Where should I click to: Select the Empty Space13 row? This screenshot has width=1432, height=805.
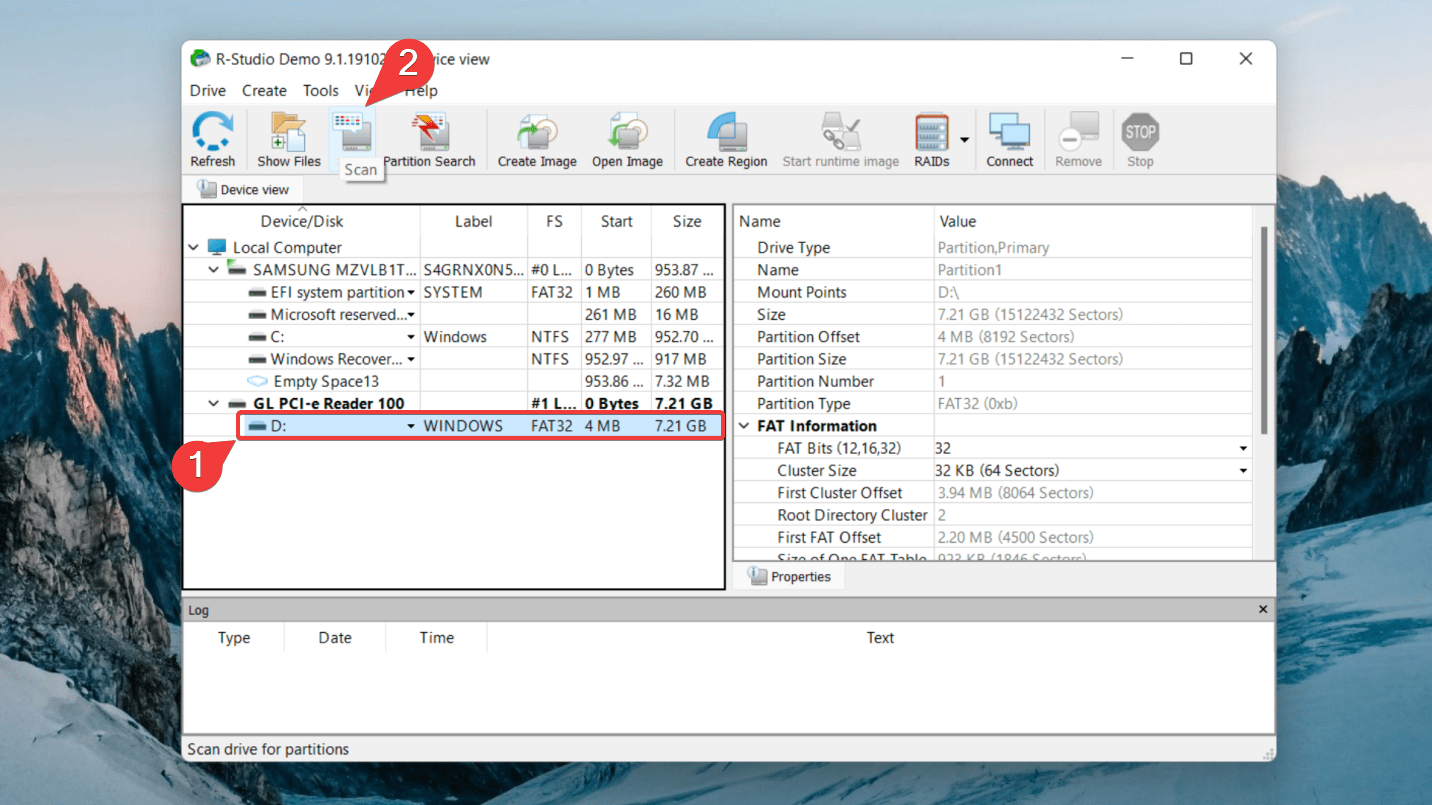(x=453, y=381)
